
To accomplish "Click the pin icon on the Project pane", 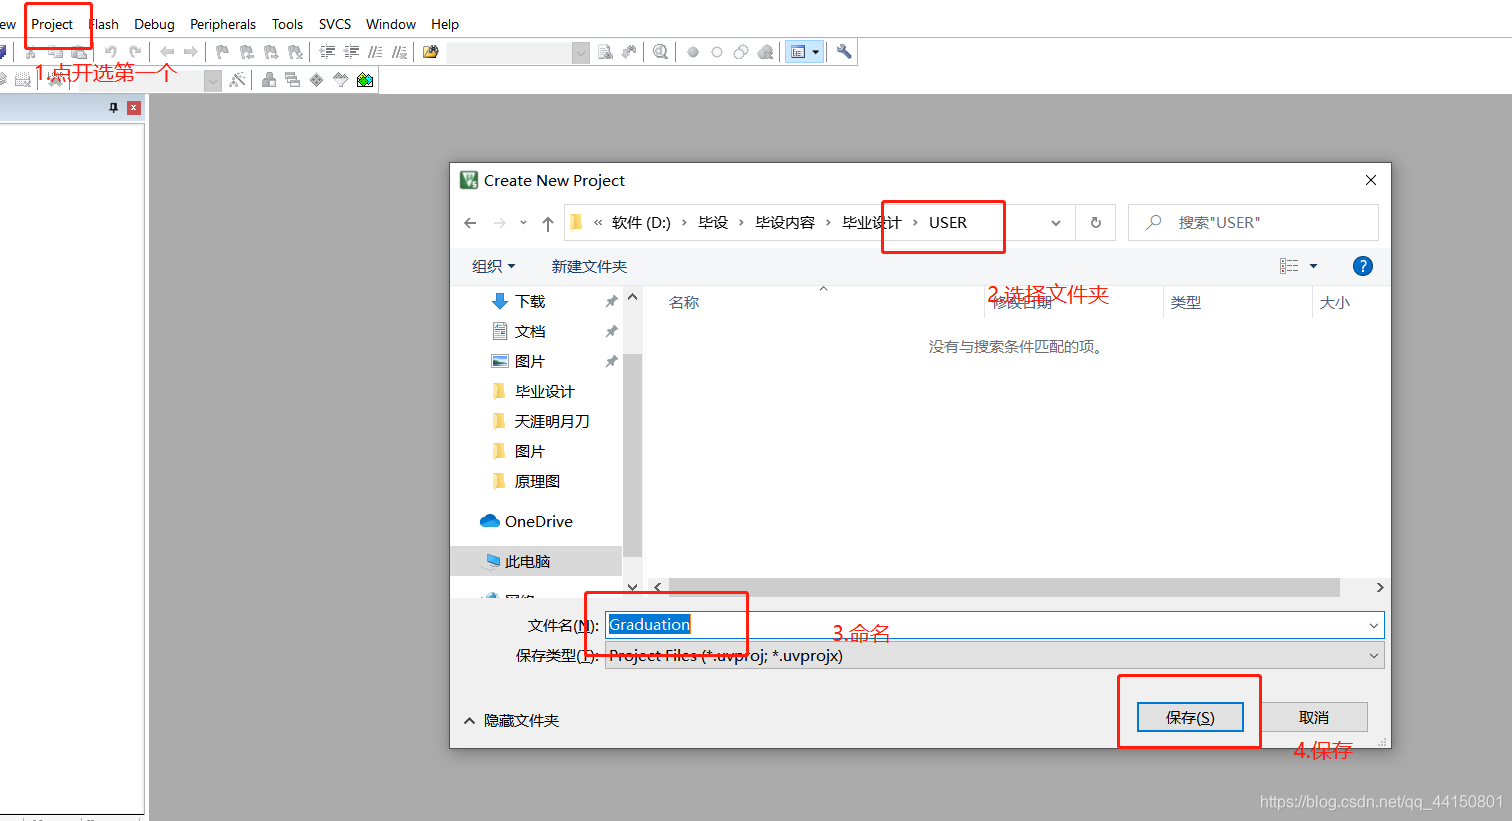I will coord(114,108).
